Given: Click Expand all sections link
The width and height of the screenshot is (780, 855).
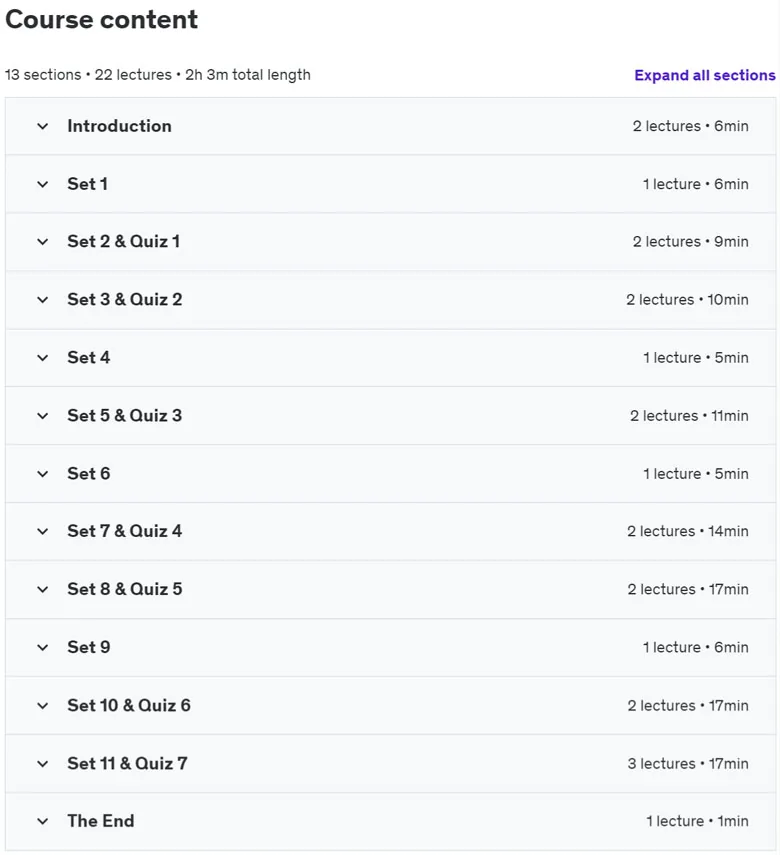Looking at the screenshot, I should [x=705, y=75].
